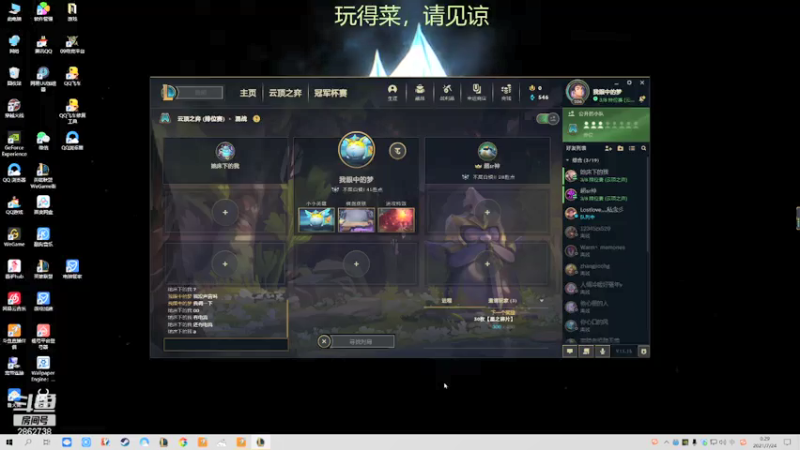Select the Little Legend thumbnail
800x450 pixels.
coord(316,220)
